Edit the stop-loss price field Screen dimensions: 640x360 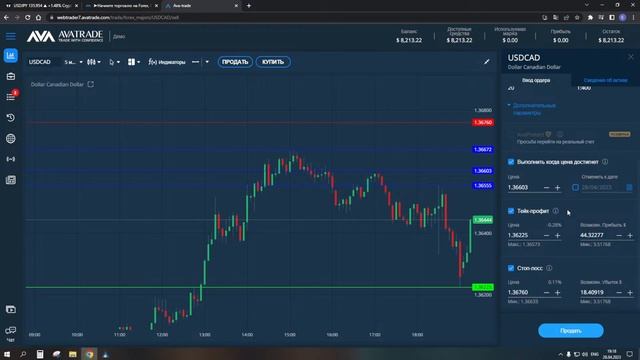[524, 292]
